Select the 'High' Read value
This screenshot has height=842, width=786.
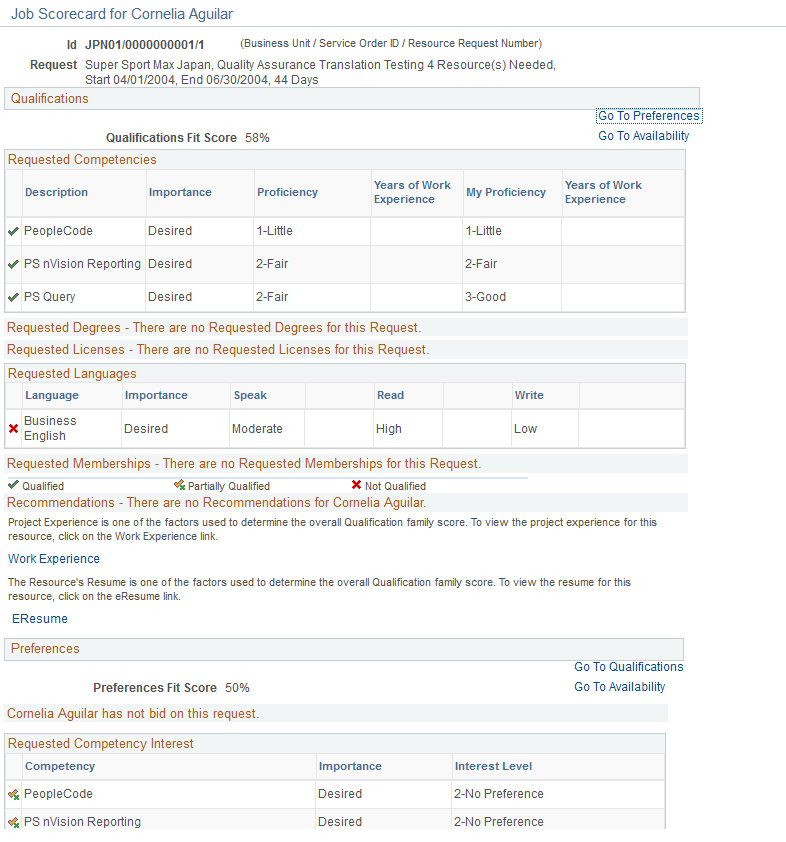coord(389,429)
